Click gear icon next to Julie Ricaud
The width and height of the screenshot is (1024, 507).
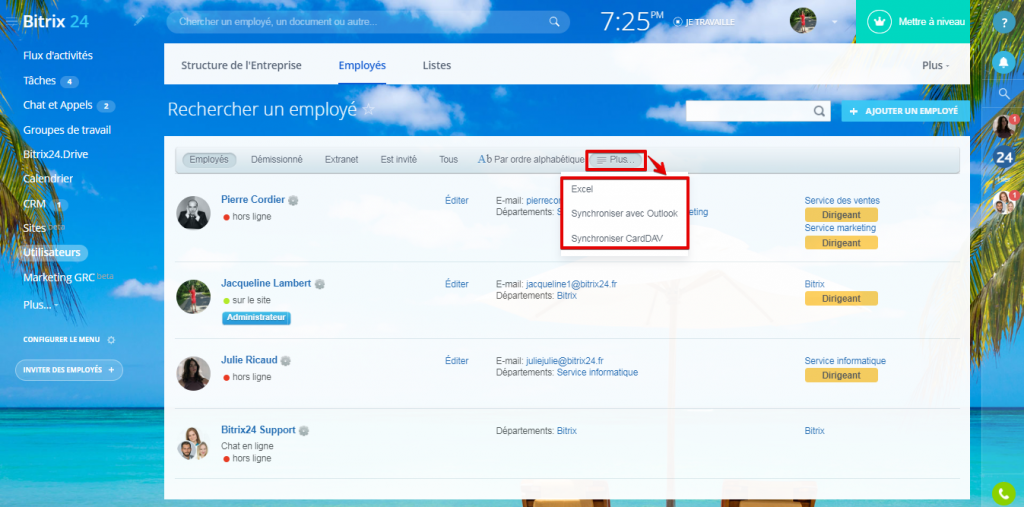(285, 361)
